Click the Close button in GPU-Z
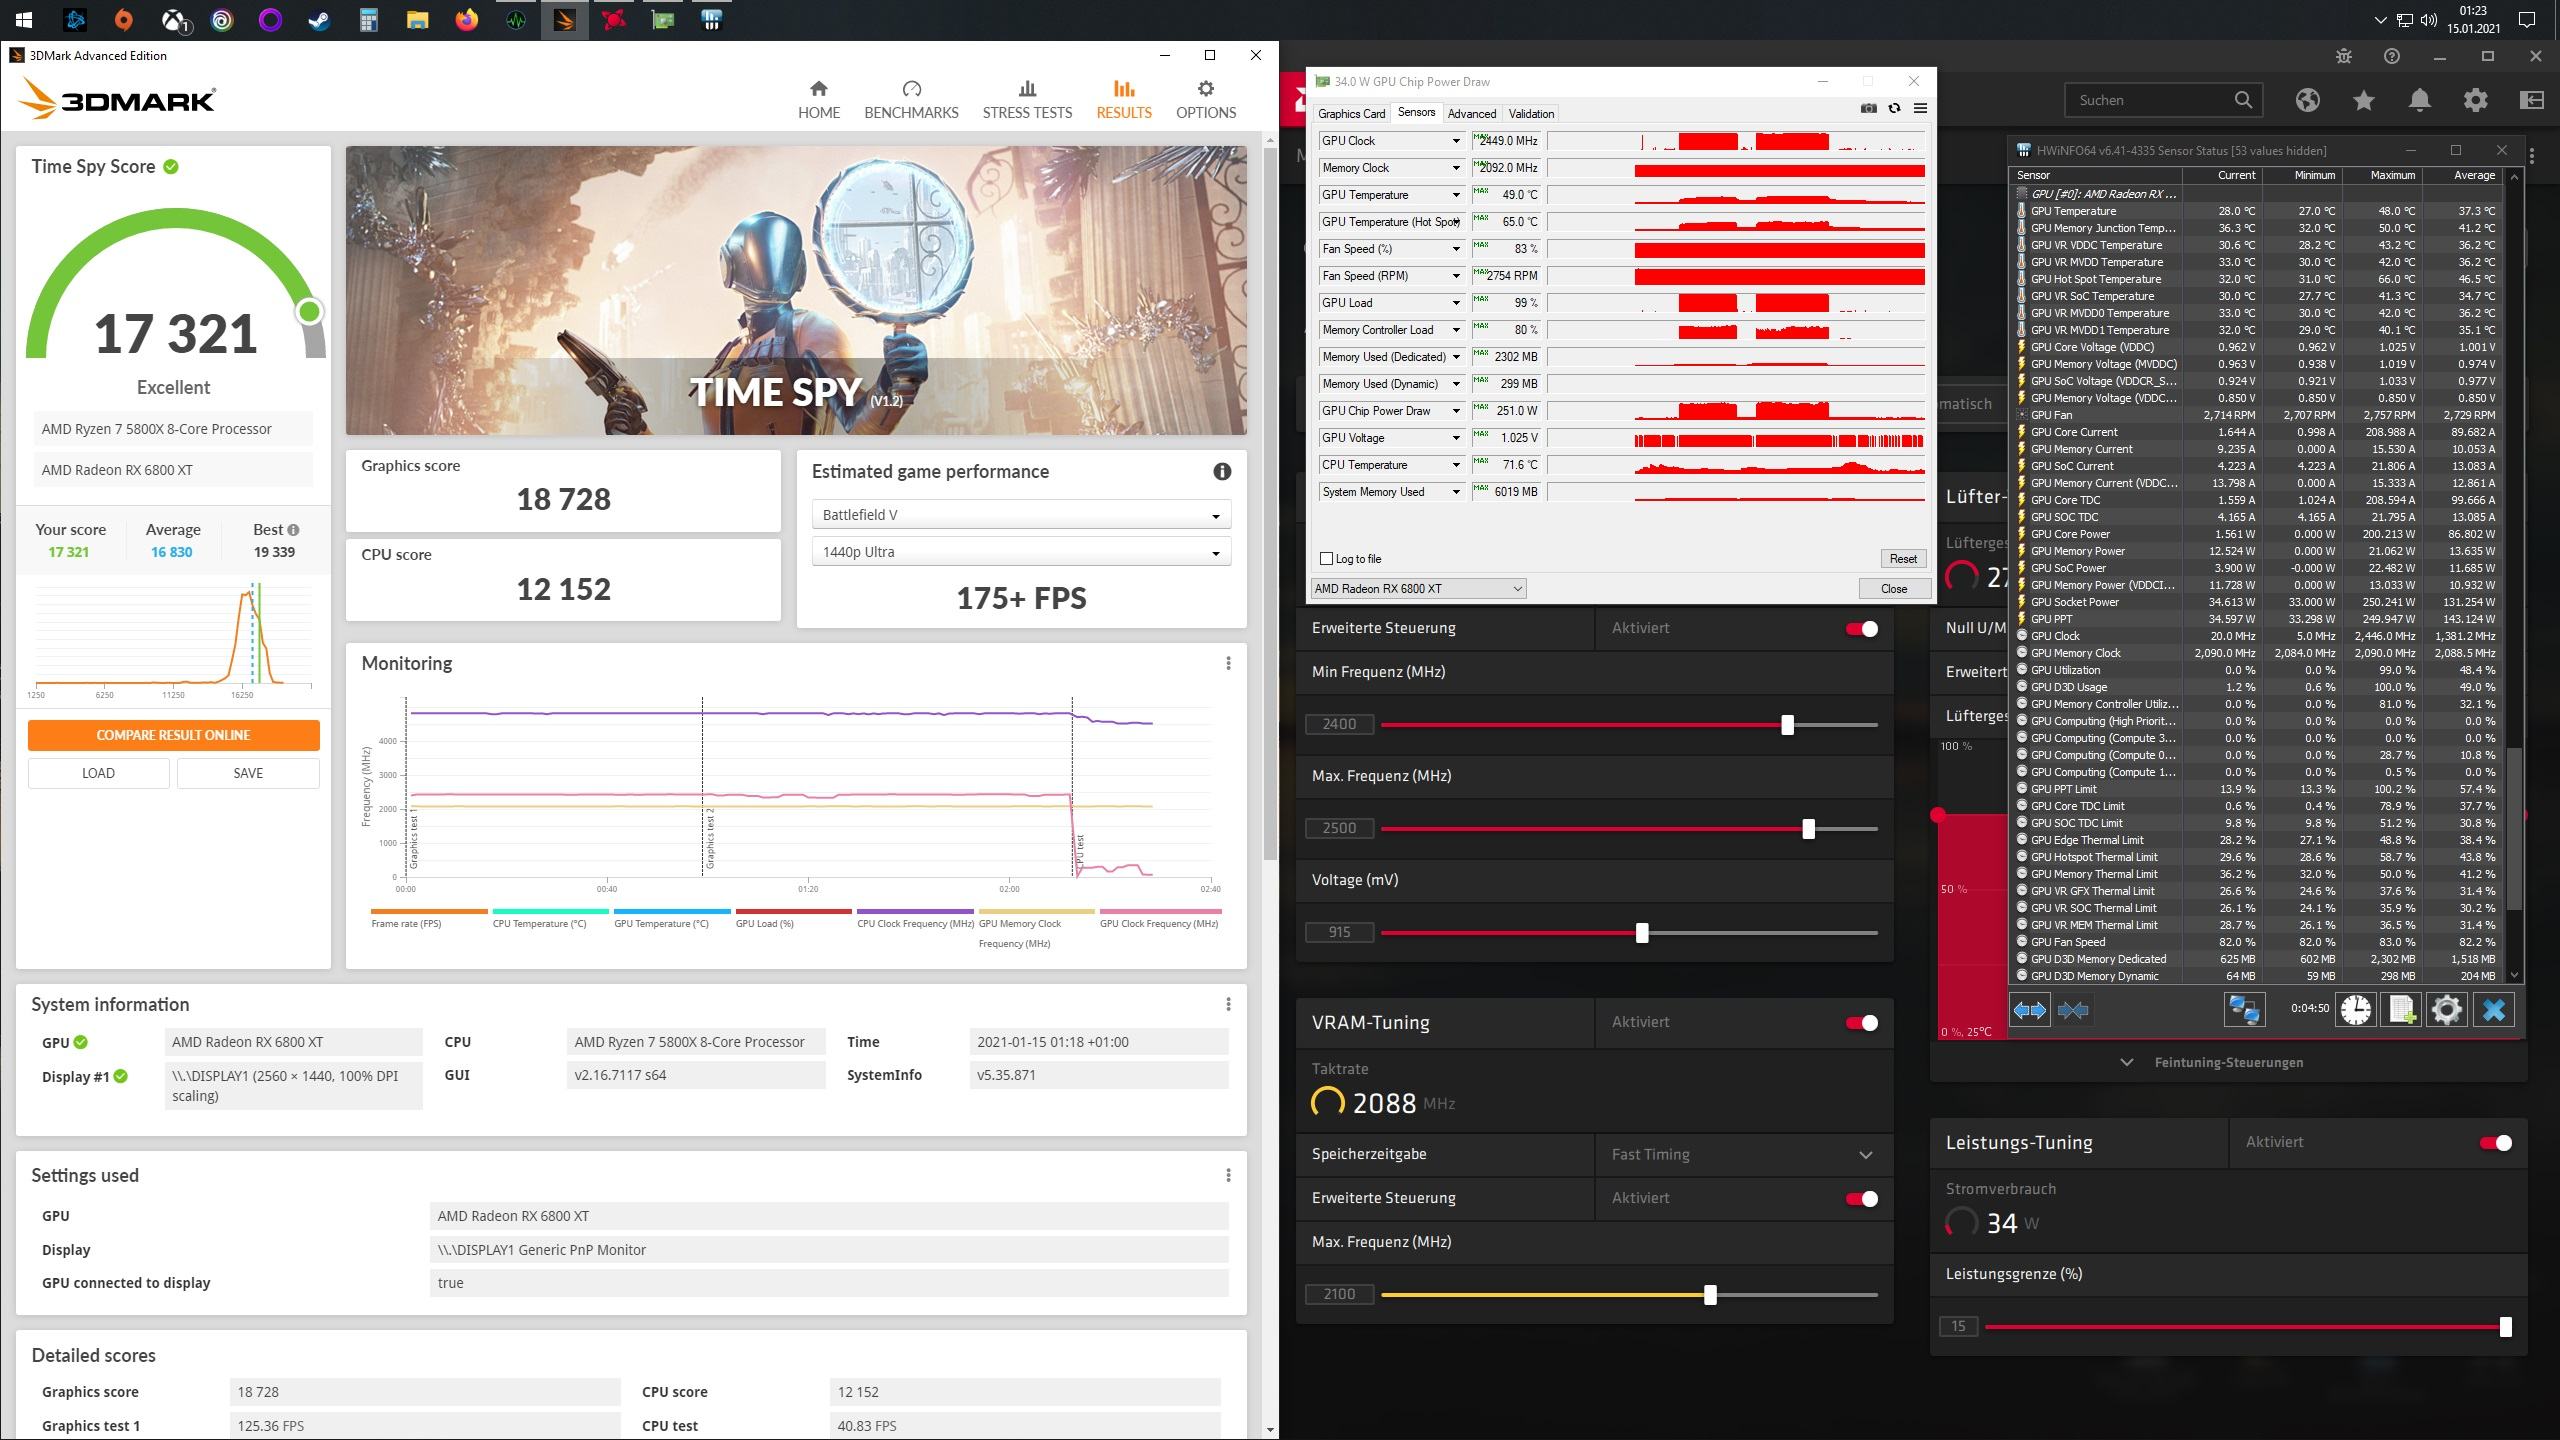 point(1894,589)
